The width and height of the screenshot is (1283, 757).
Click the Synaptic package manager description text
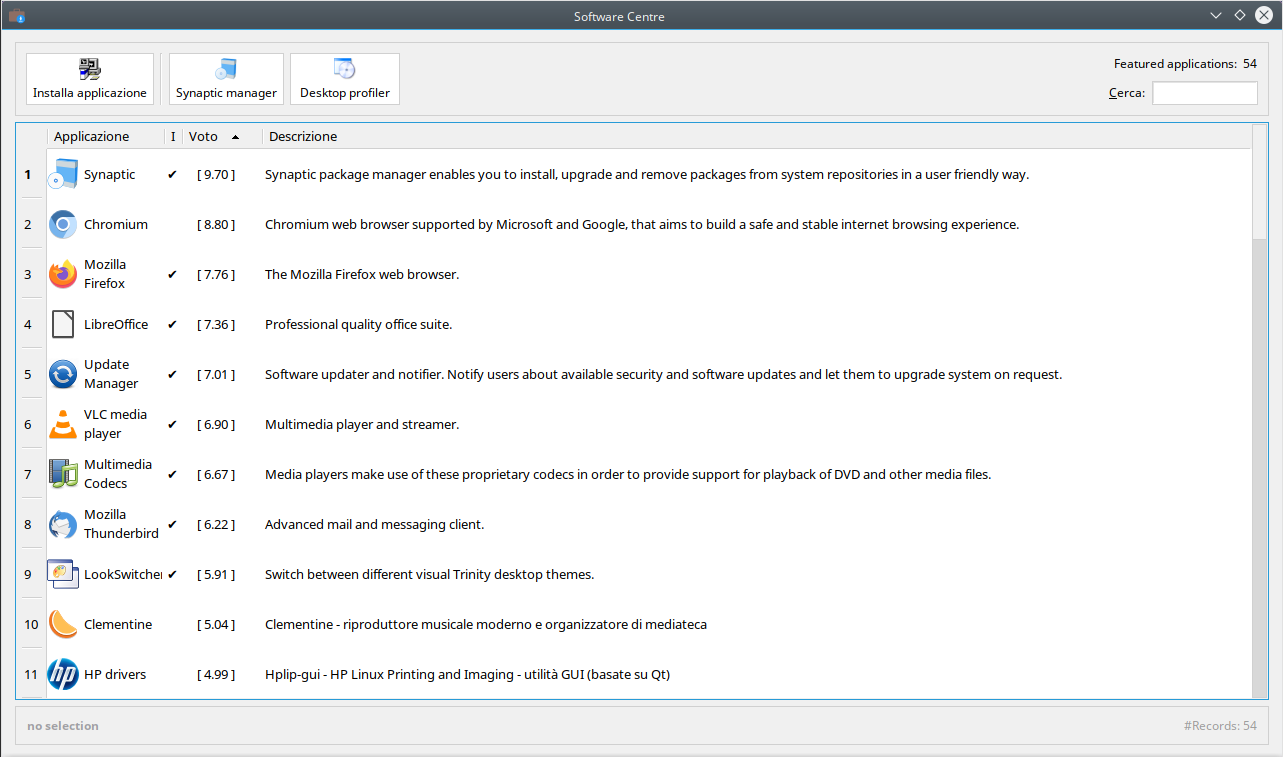[646, 174]
